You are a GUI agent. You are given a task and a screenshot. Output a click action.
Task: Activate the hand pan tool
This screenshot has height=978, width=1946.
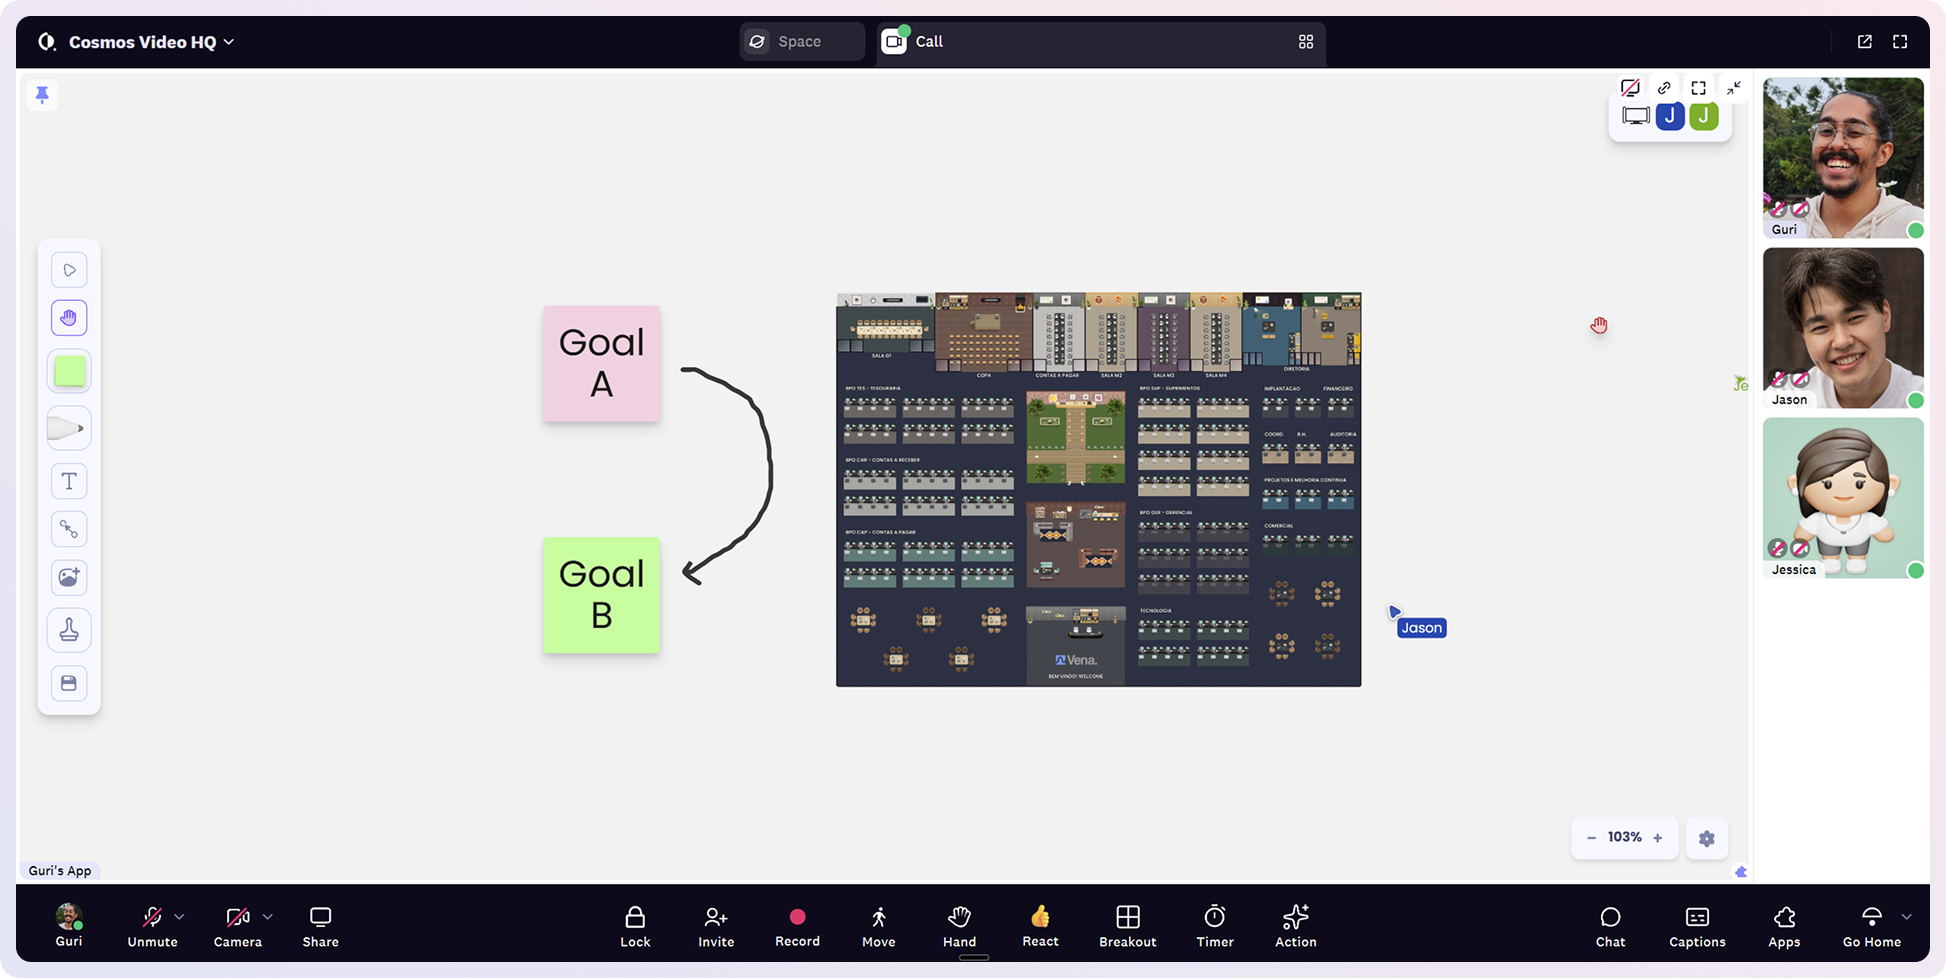[69, 318]
